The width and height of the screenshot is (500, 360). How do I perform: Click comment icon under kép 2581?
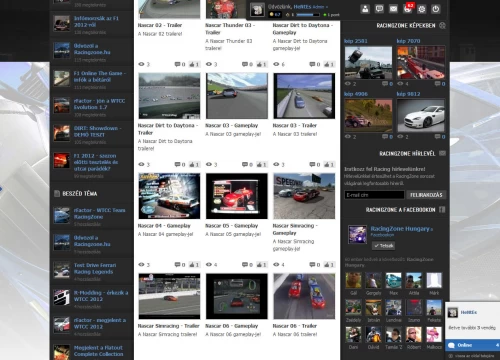(x=385, y=83)
